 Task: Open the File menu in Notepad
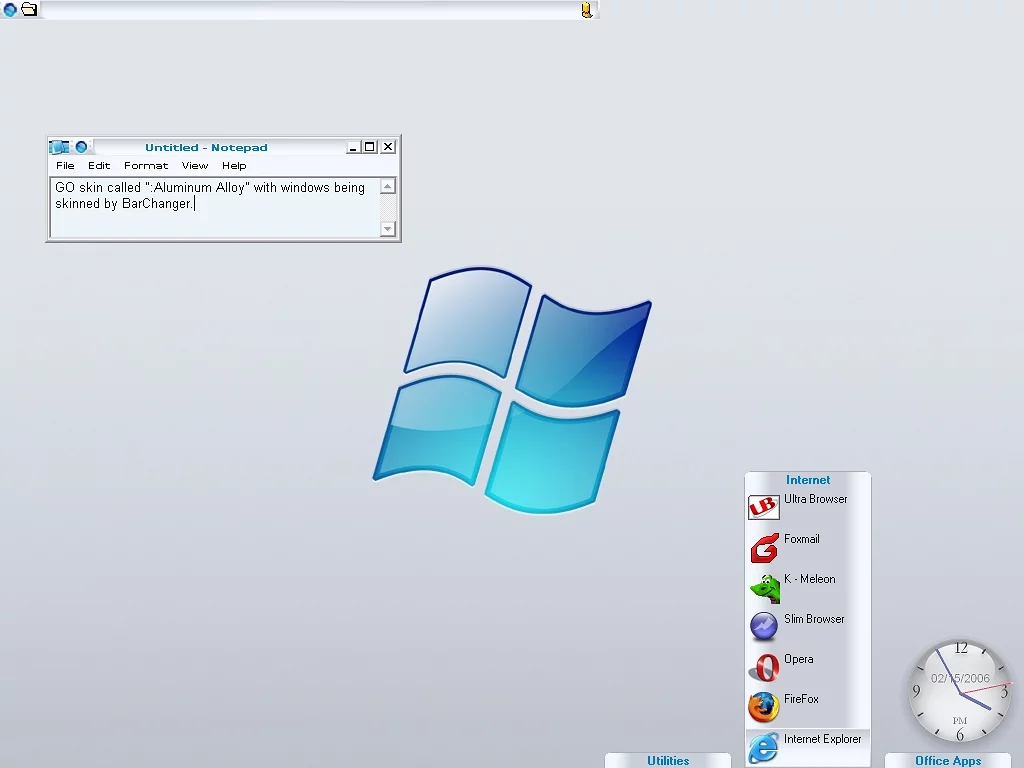click(x=65, y=166)
